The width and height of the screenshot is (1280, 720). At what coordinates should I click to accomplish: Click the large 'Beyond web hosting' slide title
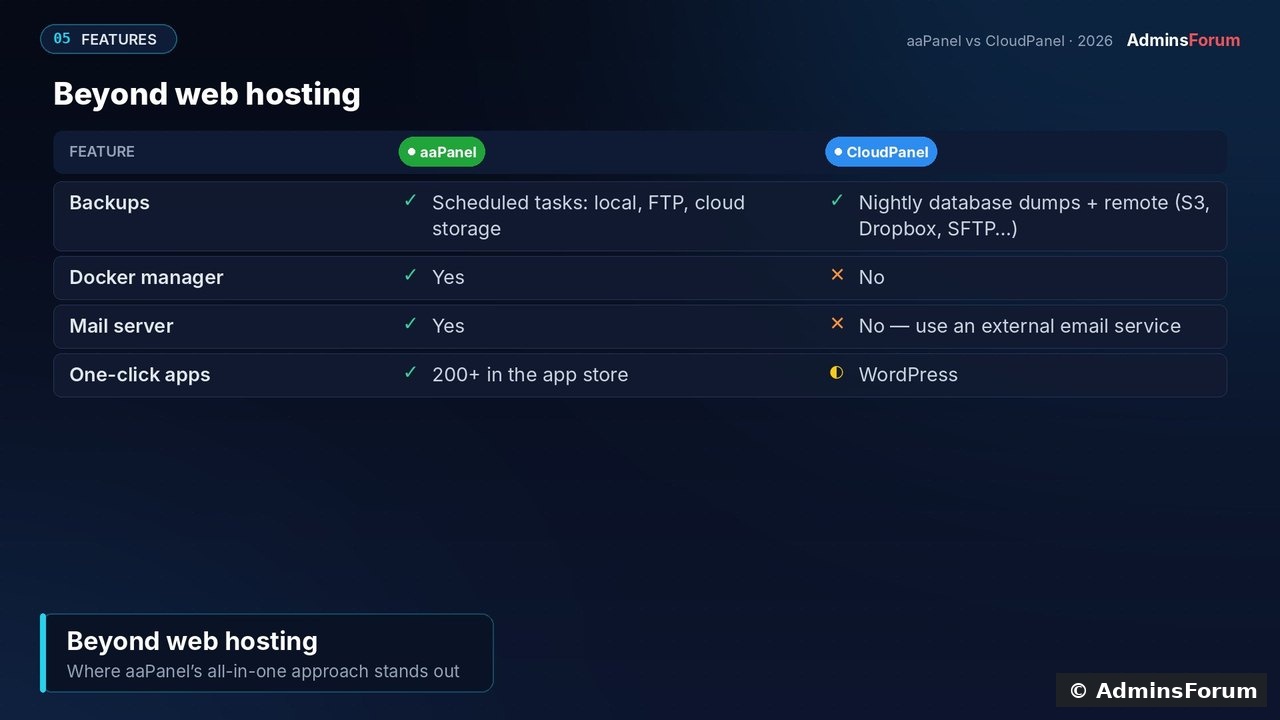click(x=207, y=94)
